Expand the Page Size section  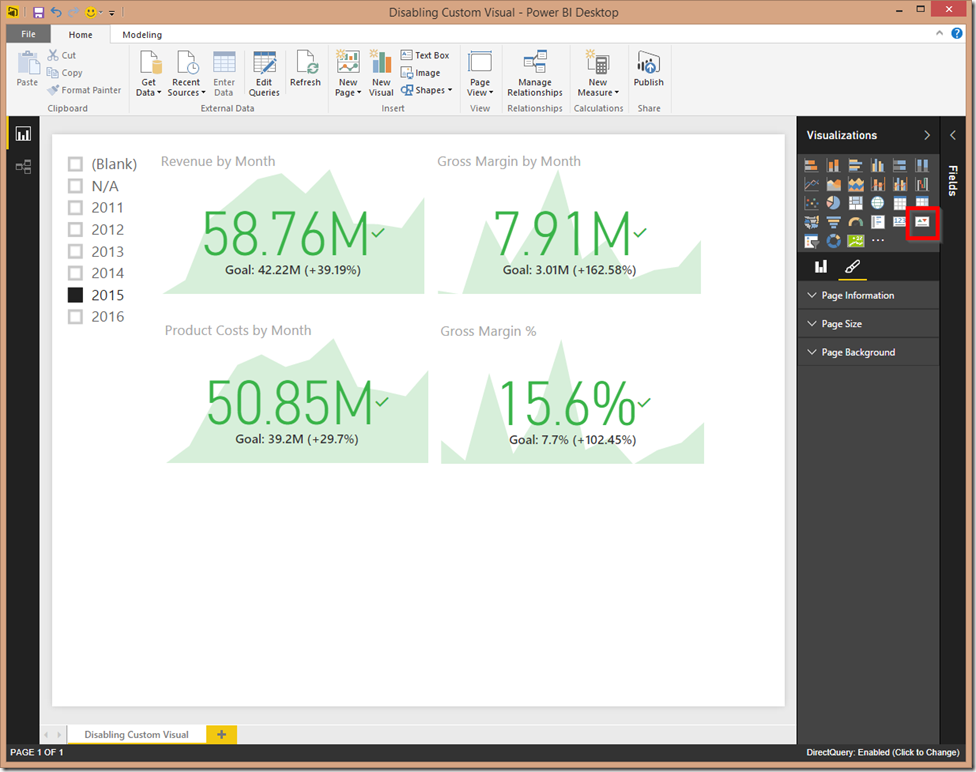point(868,324)
